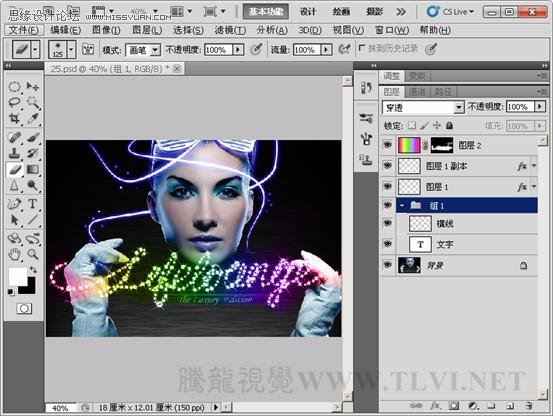Hide the 组 1 group
This screenshot has width=553, height=416.
[388, 205]
